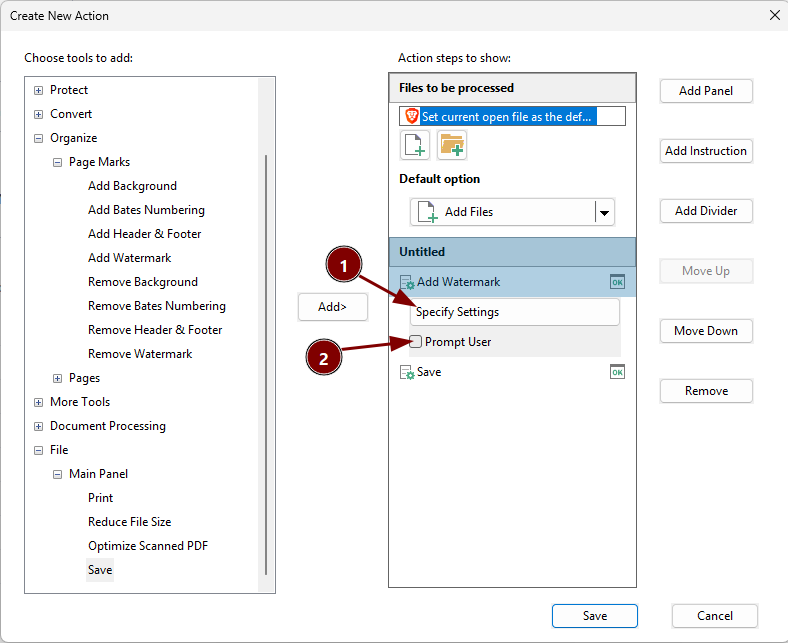Click the Organize tree label
Screen dimensions: 788x643
coord(73,138)
